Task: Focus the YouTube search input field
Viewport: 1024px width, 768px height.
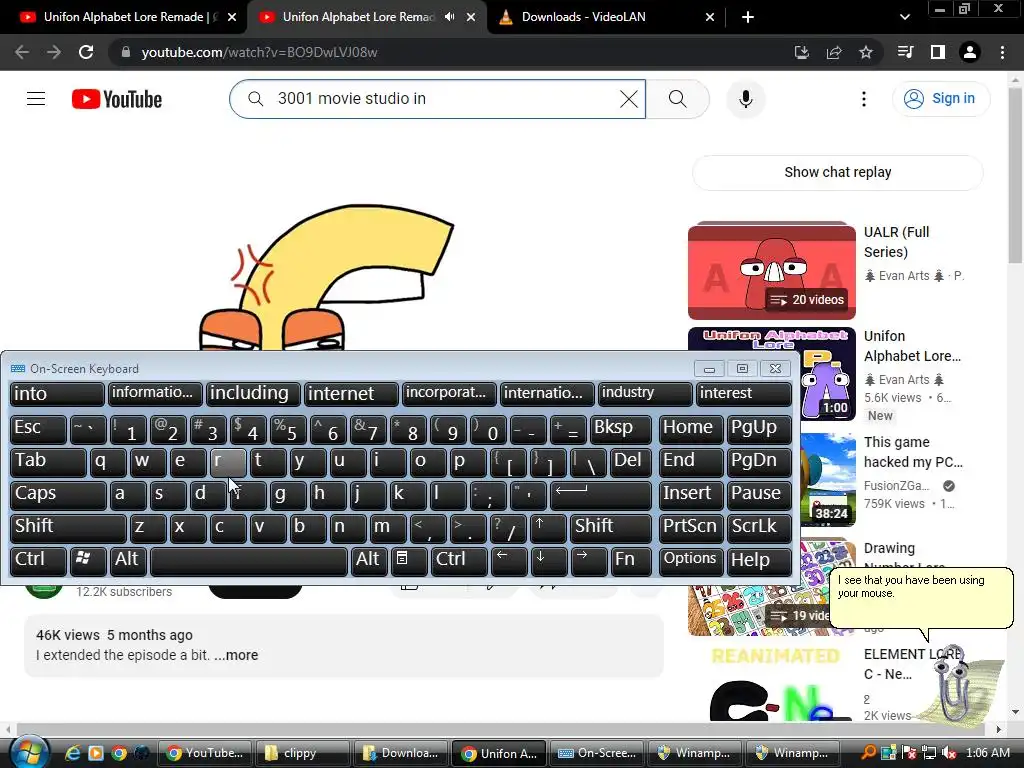Action: 438,99
